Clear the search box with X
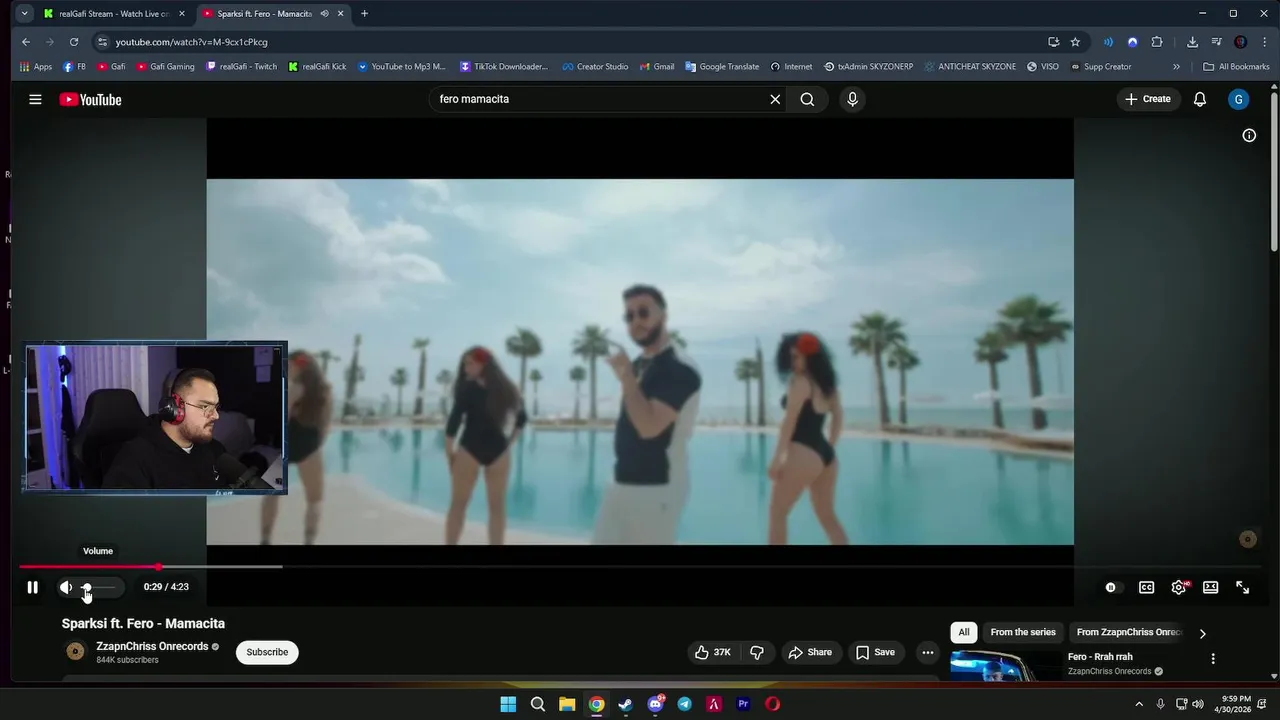 point(775,99)
